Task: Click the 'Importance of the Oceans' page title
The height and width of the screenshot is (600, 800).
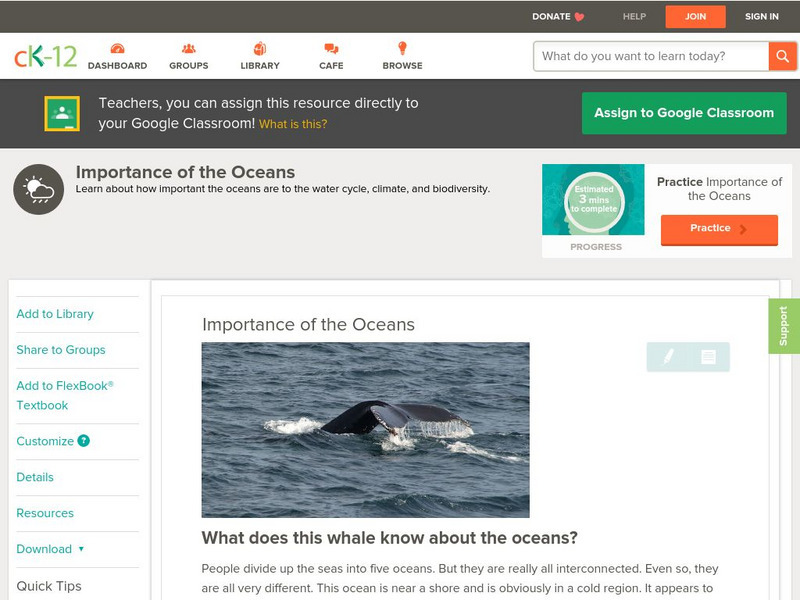Action: point(185,172)
